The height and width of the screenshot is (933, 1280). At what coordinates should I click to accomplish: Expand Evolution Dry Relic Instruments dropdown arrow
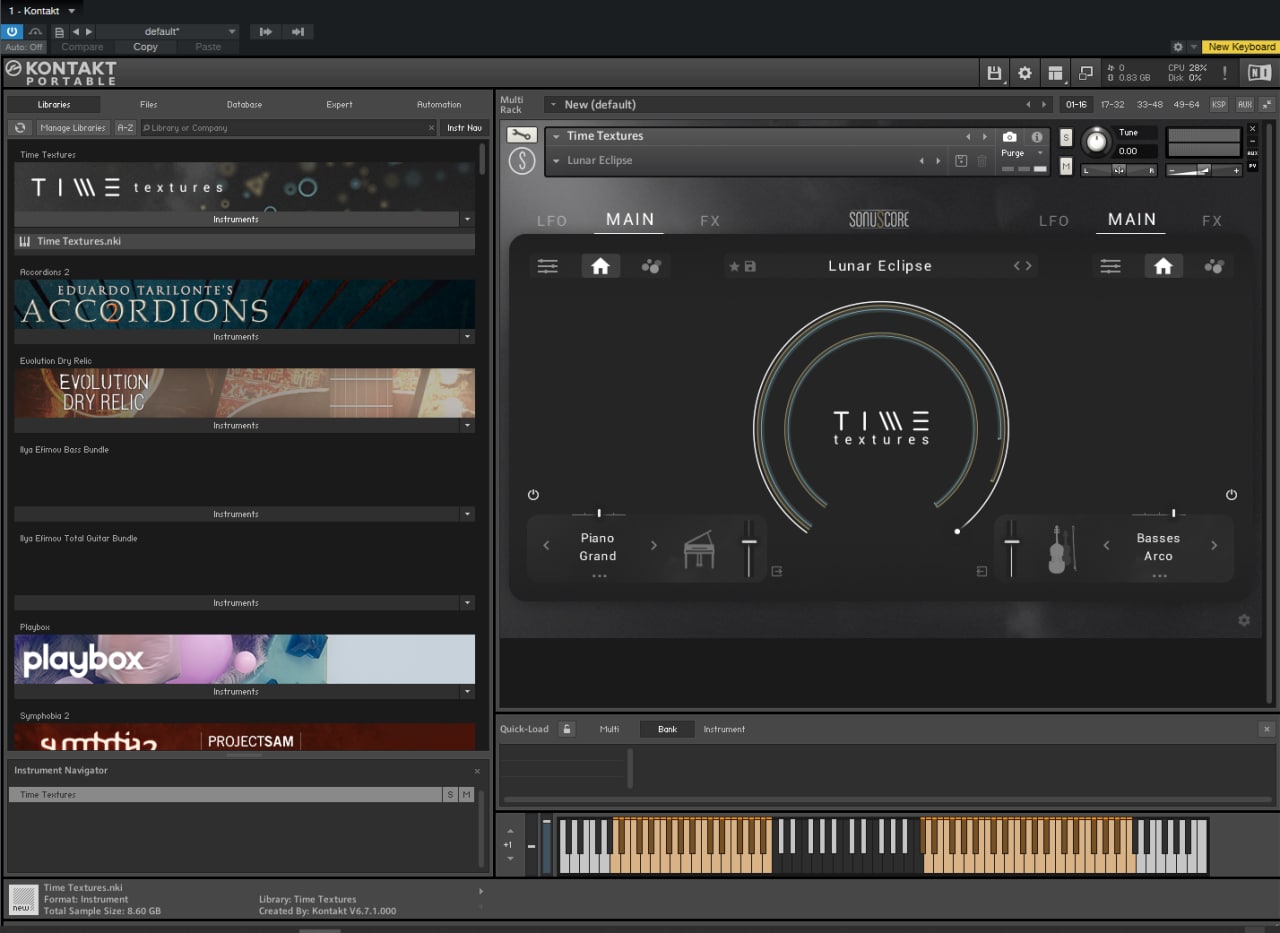click(x=467, y=426)
